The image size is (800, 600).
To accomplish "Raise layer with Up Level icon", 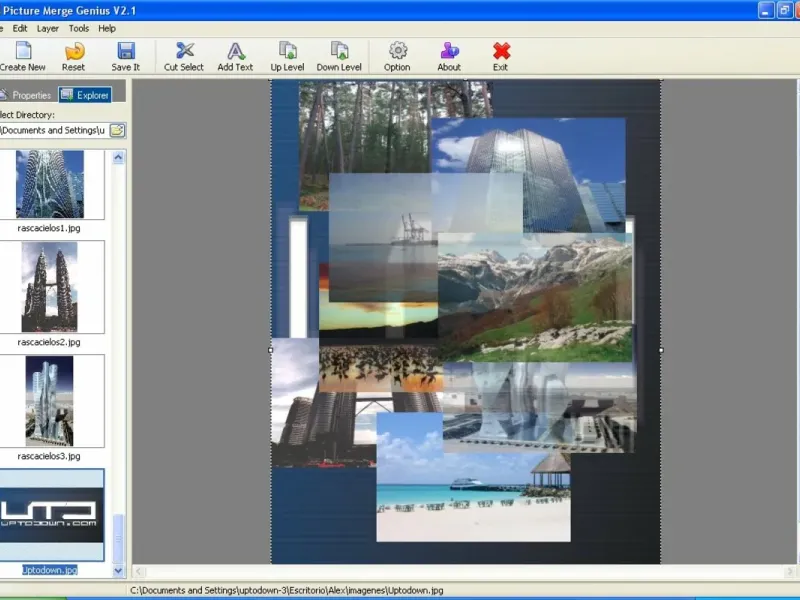I will [x=288, y=51].
